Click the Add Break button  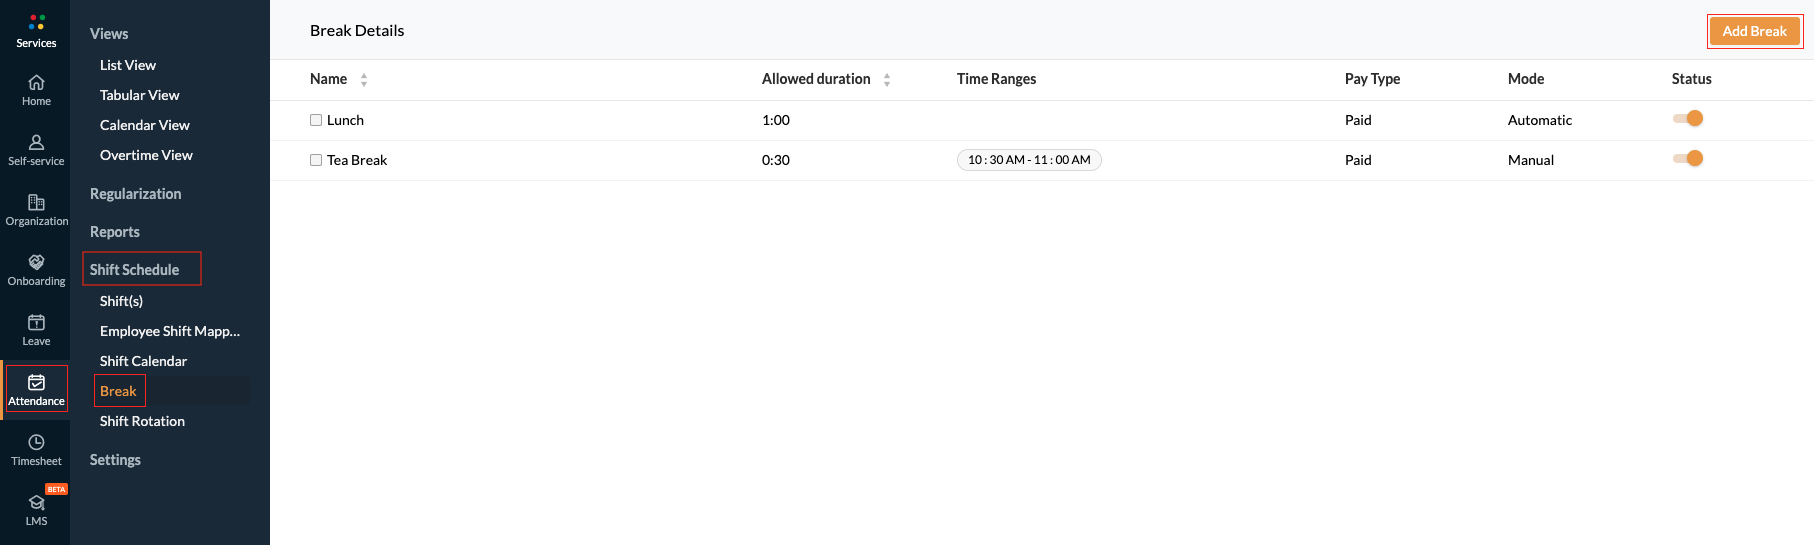(1754, 31)
